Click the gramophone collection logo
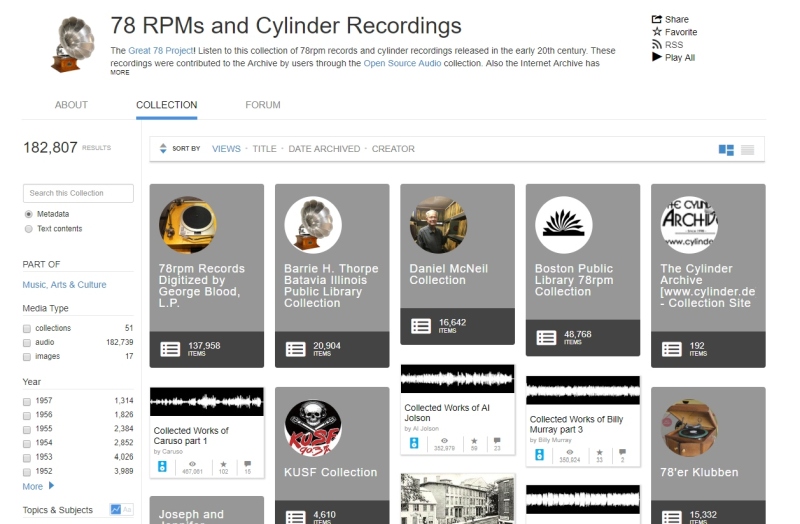Screen dimensions: 800x524 tap(74, 44)
